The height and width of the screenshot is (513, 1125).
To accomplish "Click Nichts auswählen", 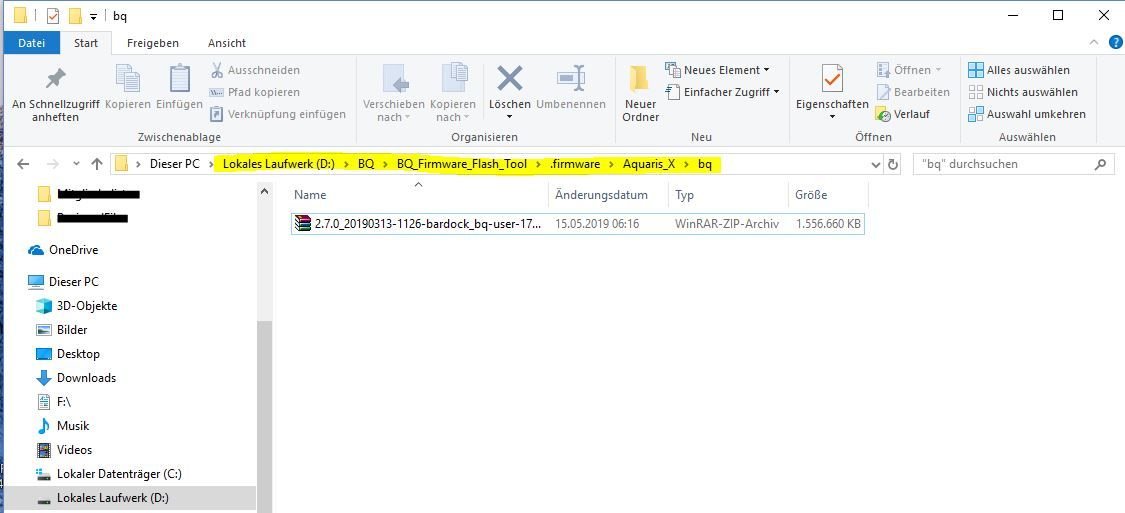I will (x=1022, y=92).
